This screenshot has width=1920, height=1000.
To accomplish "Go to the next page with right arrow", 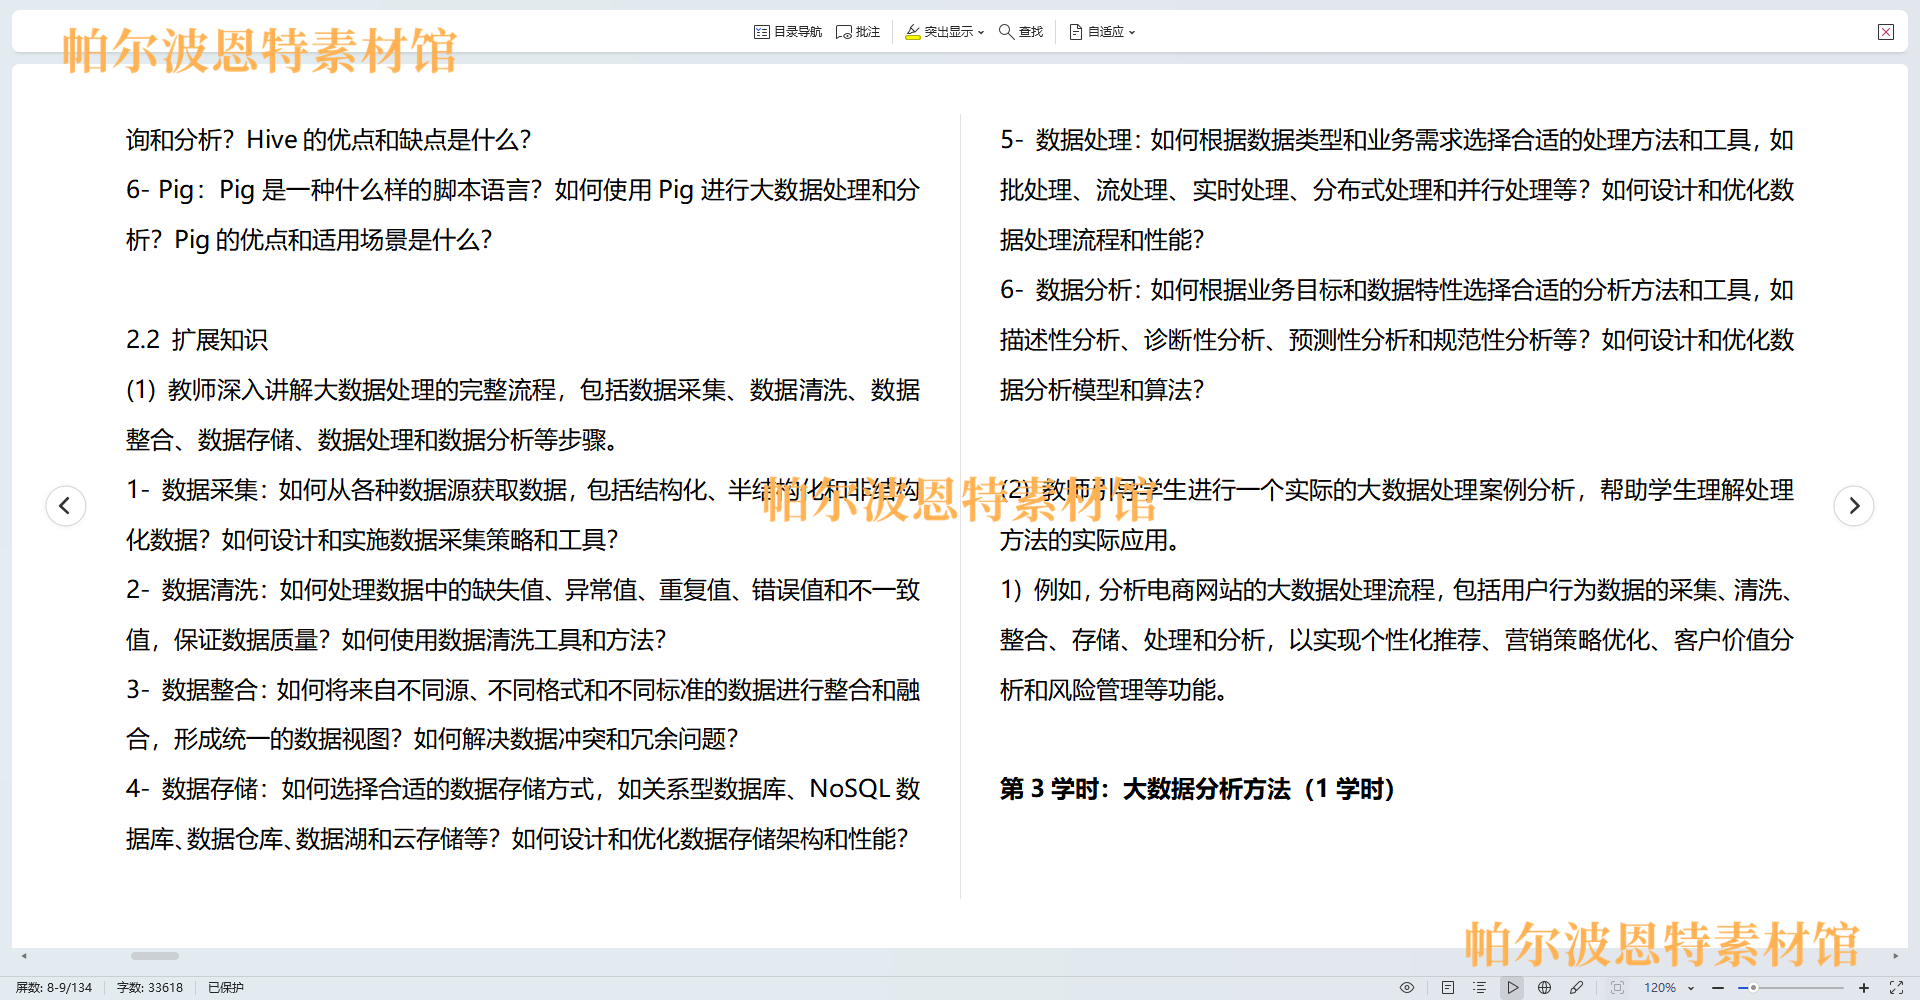I will point(1854,505).
